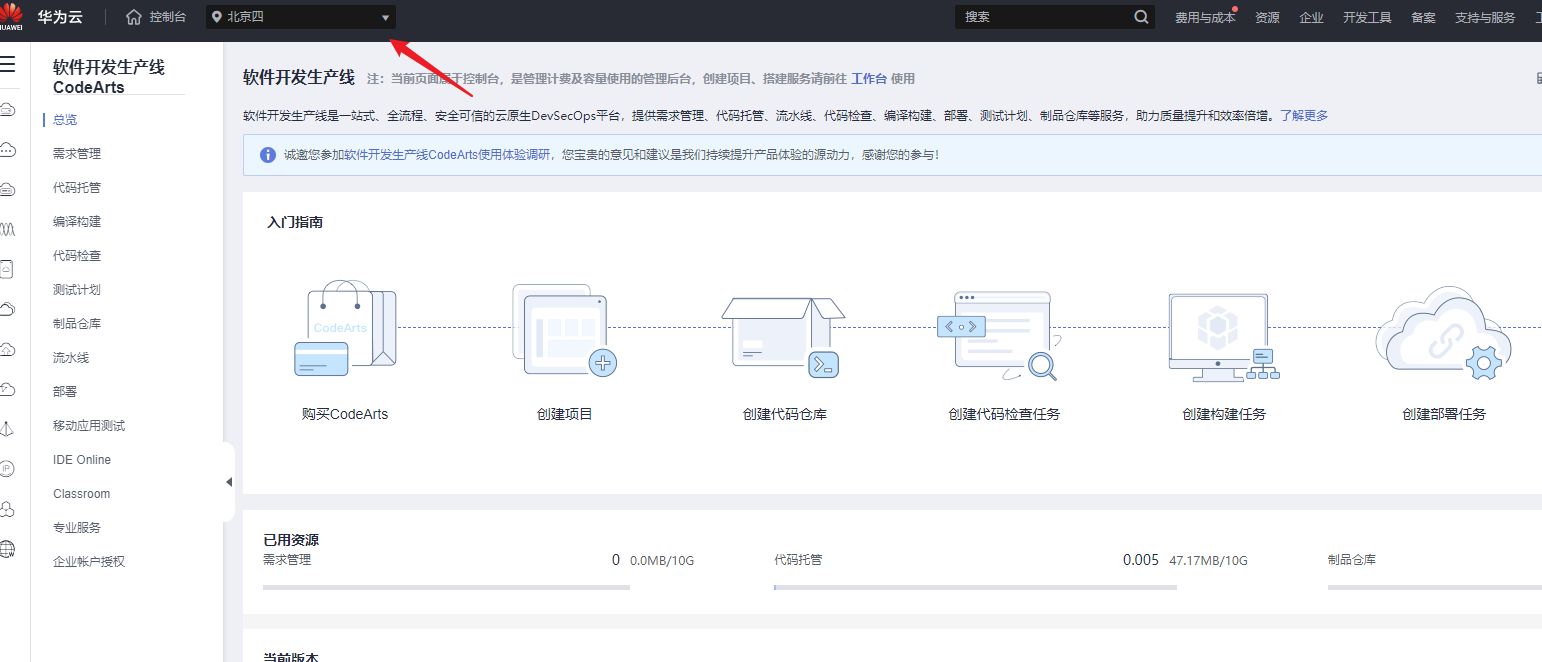The height and width of the screenshot is (662, 1542).
Task: Click the 已用资源 section heading
Action: point(291,540)
